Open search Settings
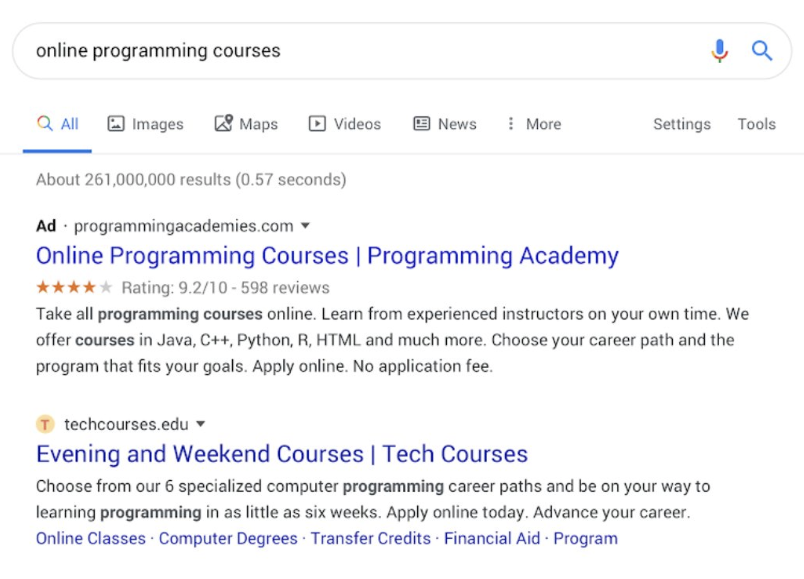The width and height of the screenshot is (804, 579). pos(681,124)
